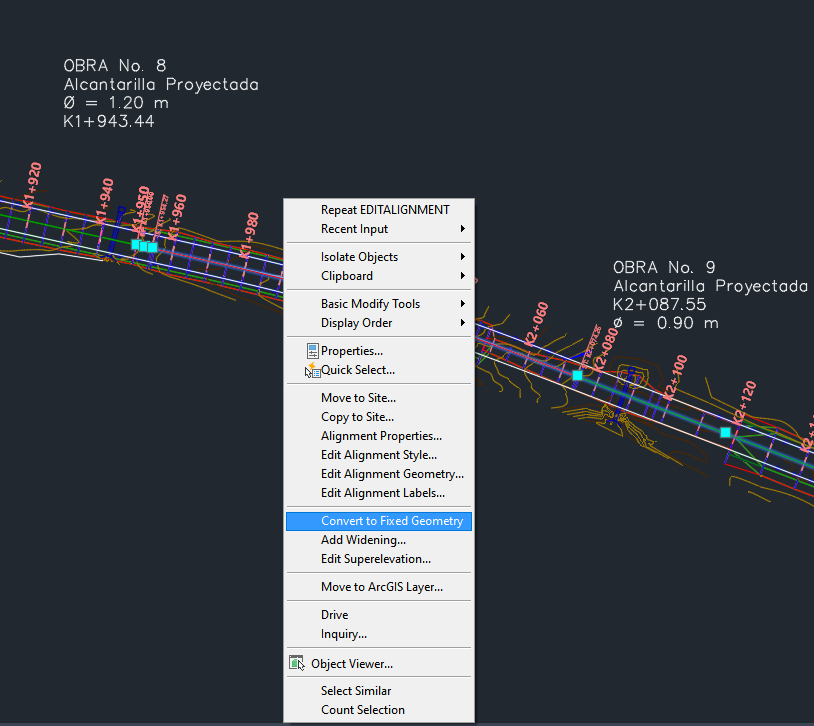Viewport: 814px width, 726px height.
Task: Open Edit Alignment Geometry
Action: tap(379, 474)
